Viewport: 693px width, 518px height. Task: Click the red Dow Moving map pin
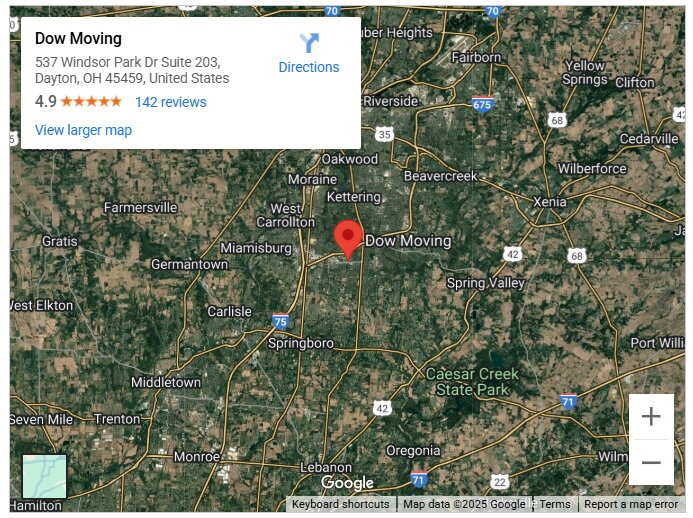click(348, 240)
